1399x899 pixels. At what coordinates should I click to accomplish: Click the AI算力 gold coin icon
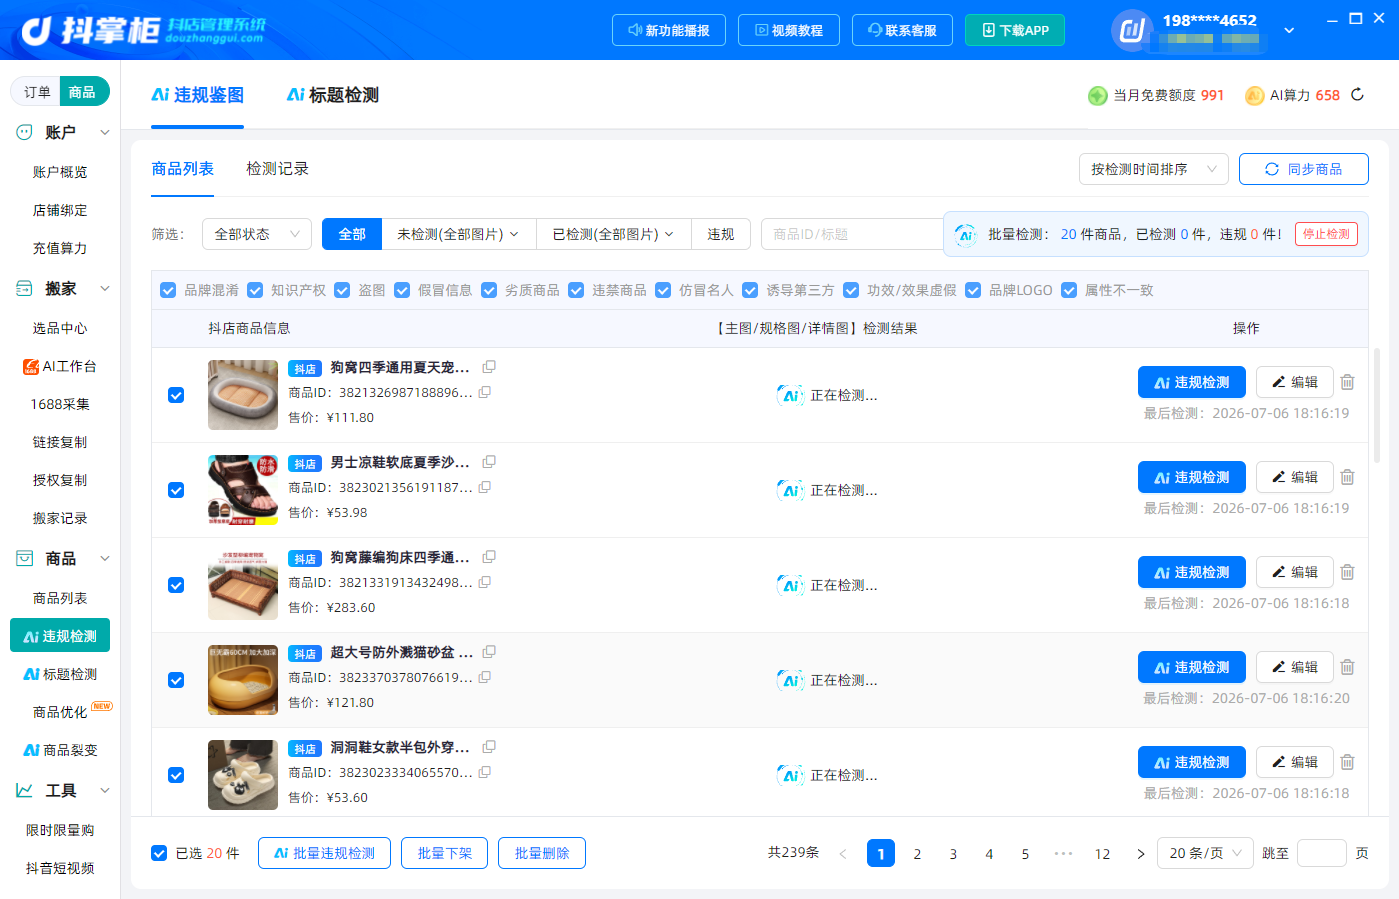[1254, 95]
